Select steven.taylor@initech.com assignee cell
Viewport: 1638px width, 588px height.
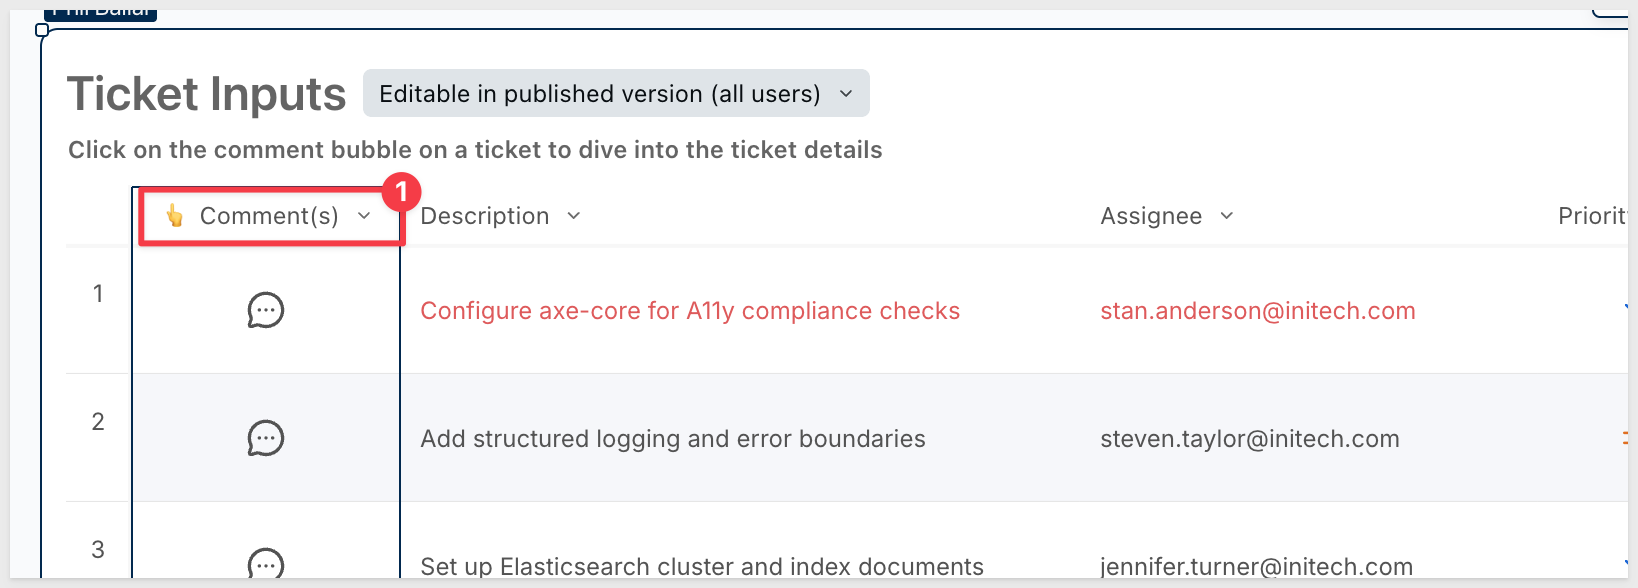coord(1250,439)
